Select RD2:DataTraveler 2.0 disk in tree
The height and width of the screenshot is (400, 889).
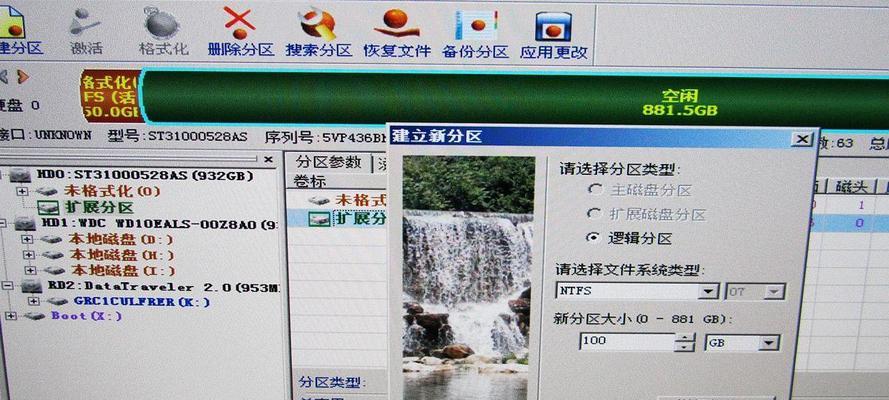click(x=149, y=287)
